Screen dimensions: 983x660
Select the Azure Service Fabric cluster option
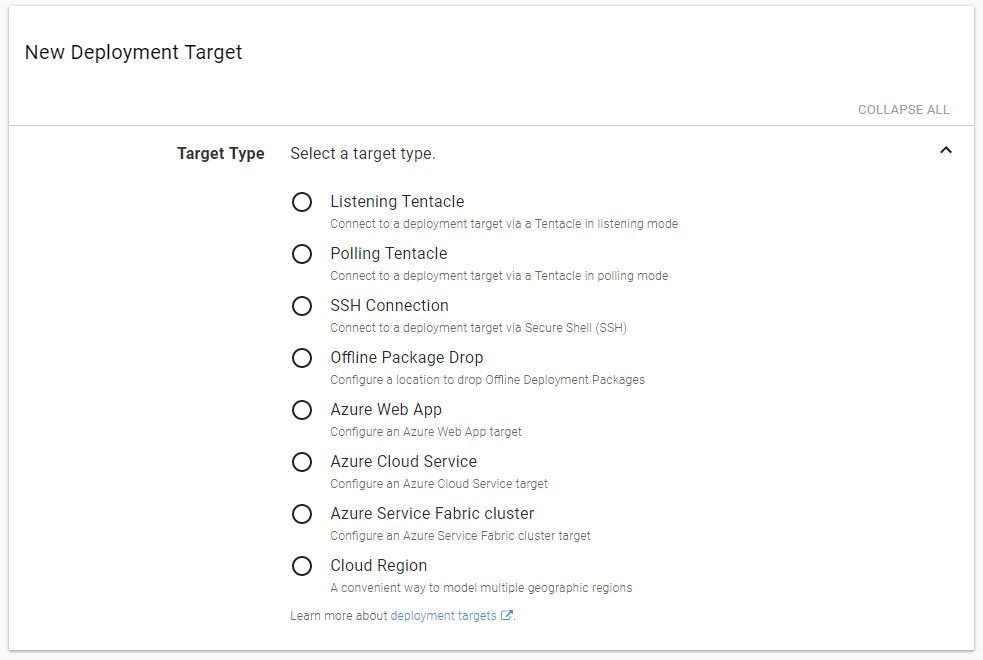click(x=302, y=514)
